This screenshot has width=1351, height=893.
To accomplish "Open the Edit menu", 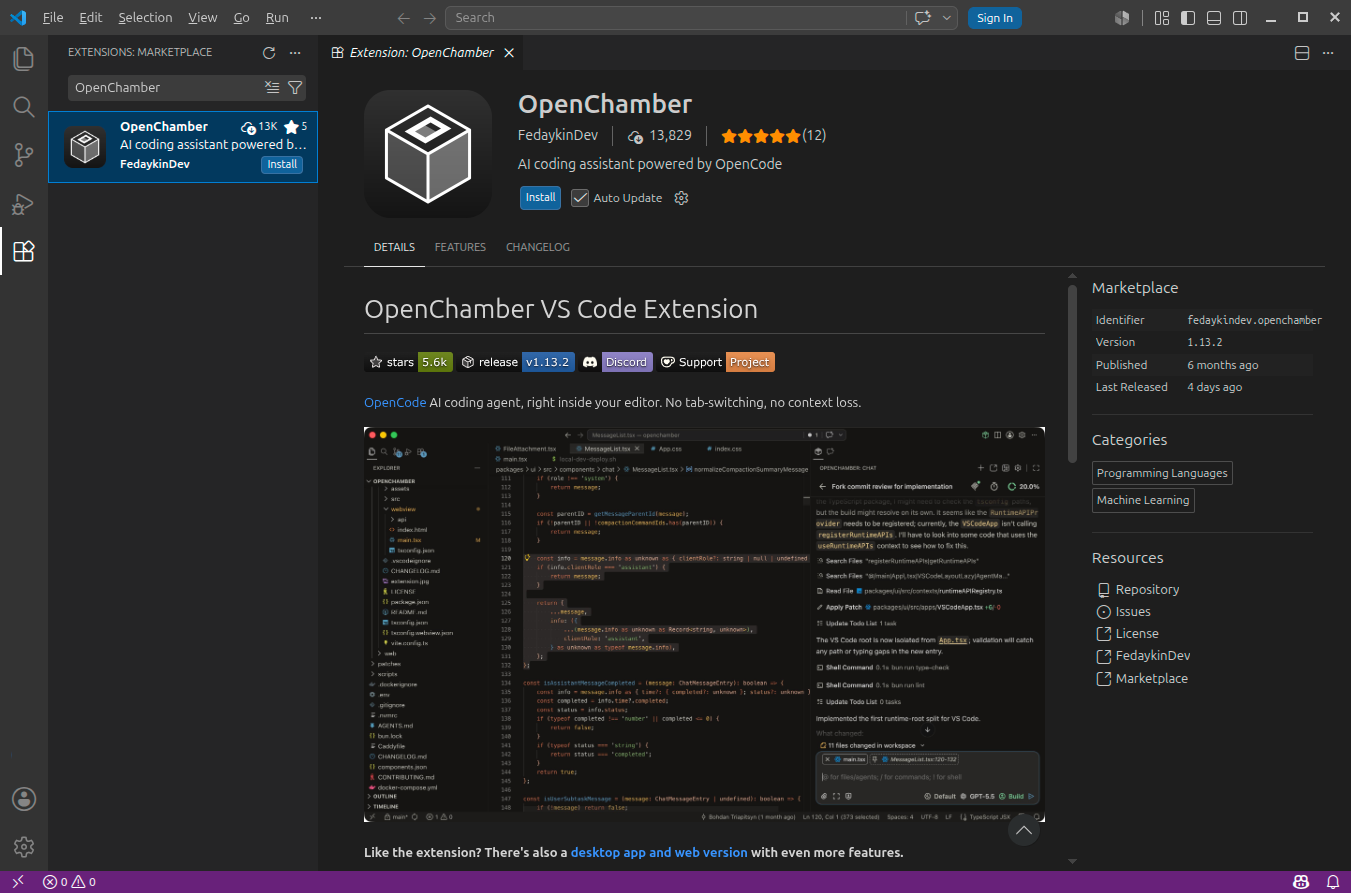I will [x=90, y=18].
